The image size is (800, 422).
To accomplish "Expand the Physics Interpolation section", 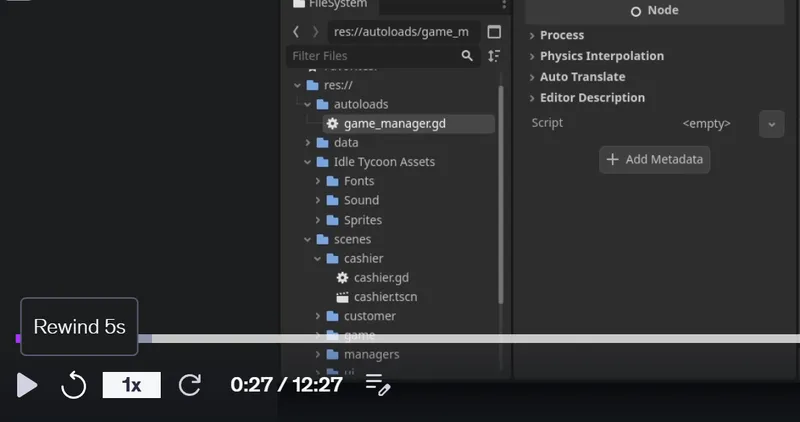I will 602,56.
